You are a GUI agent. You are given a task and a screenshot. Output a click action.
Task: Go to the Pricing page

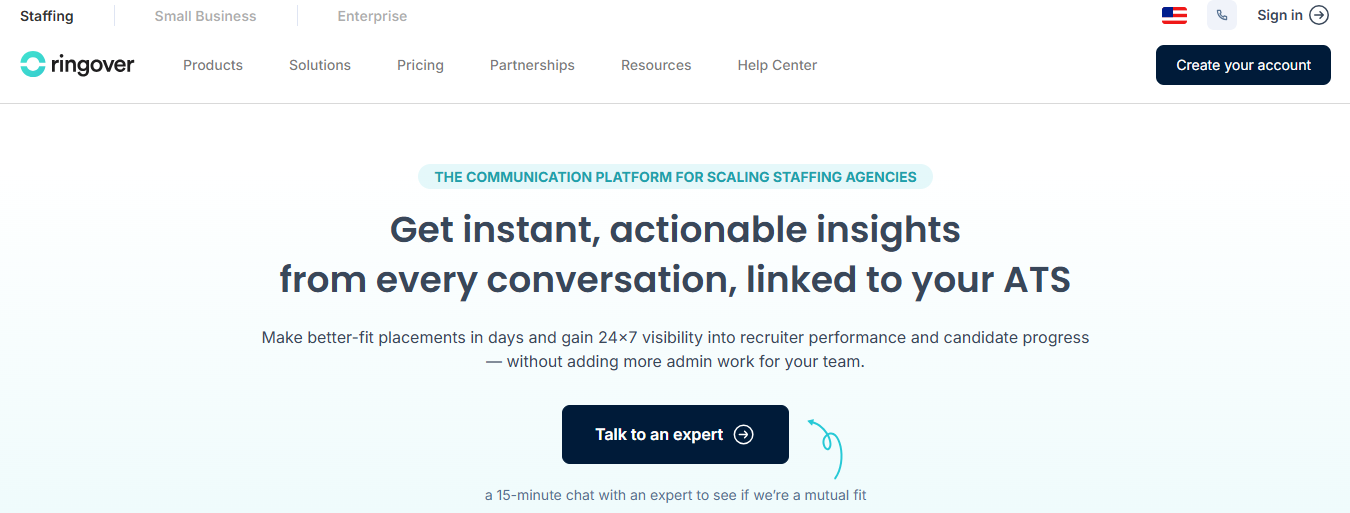pos(420,65)
